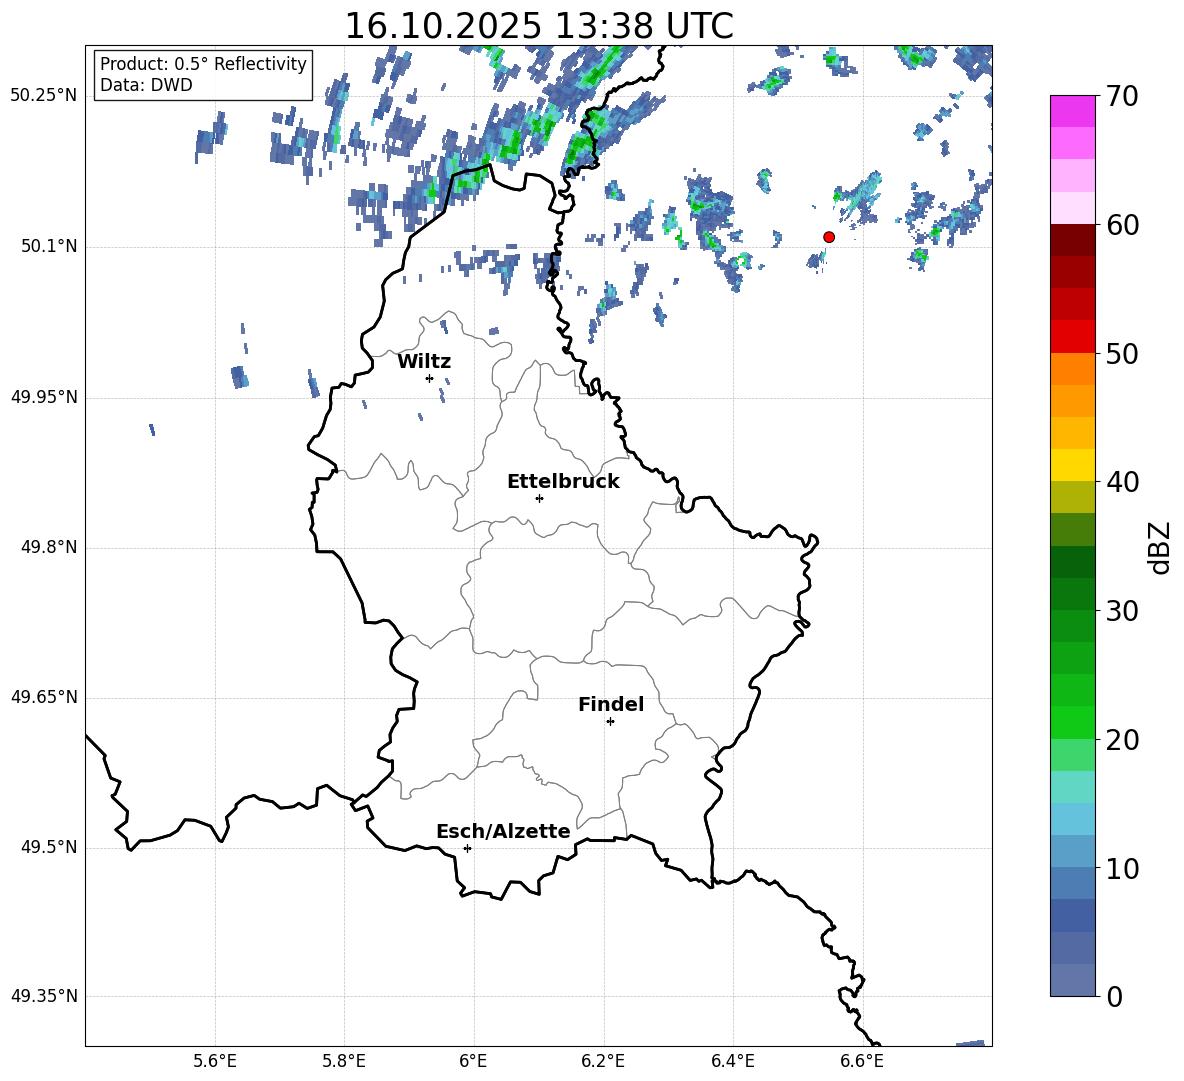Click the Wiltz city label
The width and height of the screenshot is (1184, 1081).
(424, 362)
